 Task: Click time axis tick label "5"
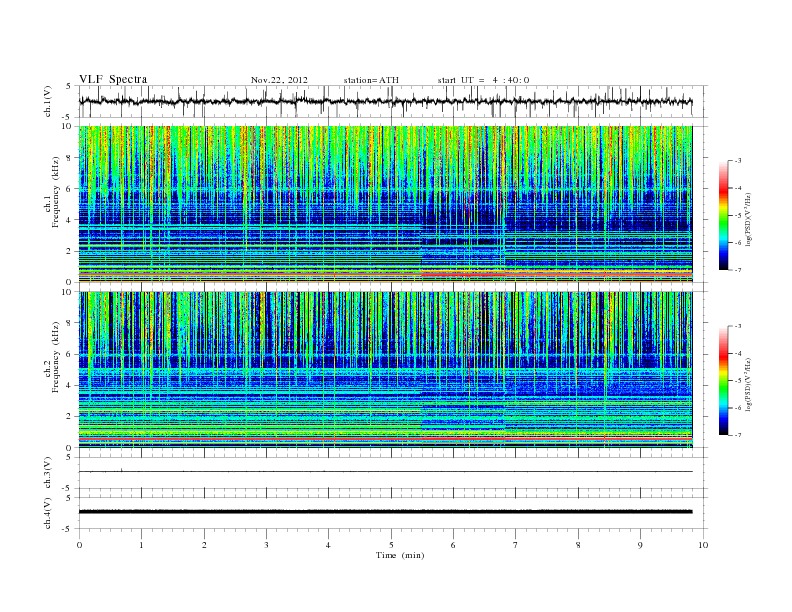pyautogui.click(x=391, y=545)
